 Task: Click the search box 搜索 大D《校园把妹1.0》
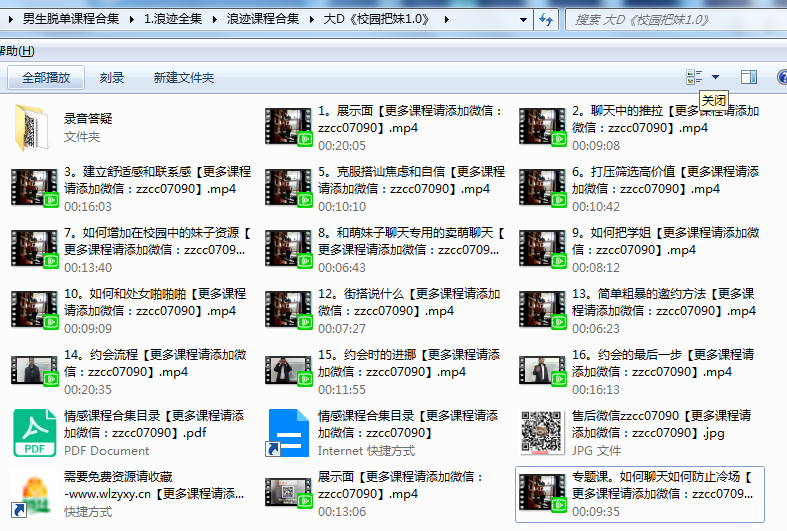point(676,20)
